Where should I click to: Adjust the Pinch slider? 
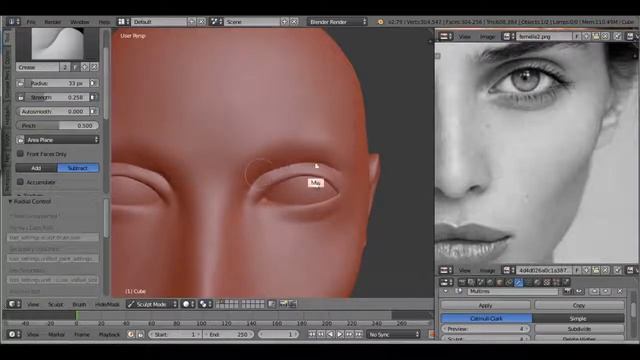(x=57, y=125)
